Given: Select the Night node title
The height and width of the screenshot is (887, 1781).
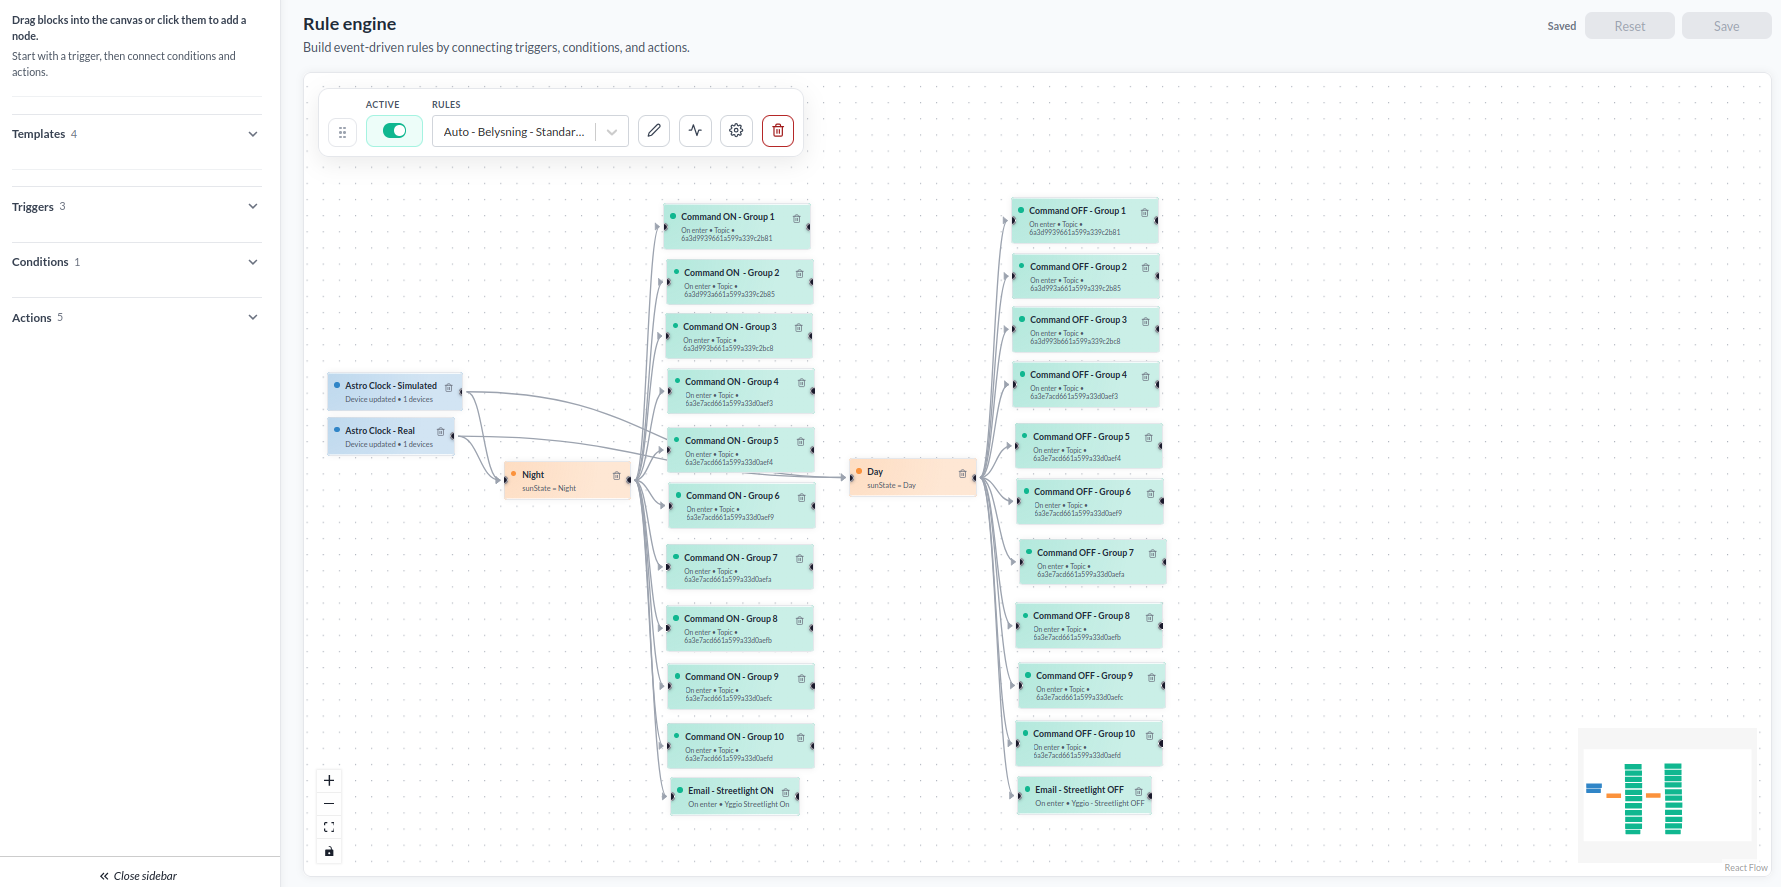Looking at the screenshot, I should click(533, 475).
